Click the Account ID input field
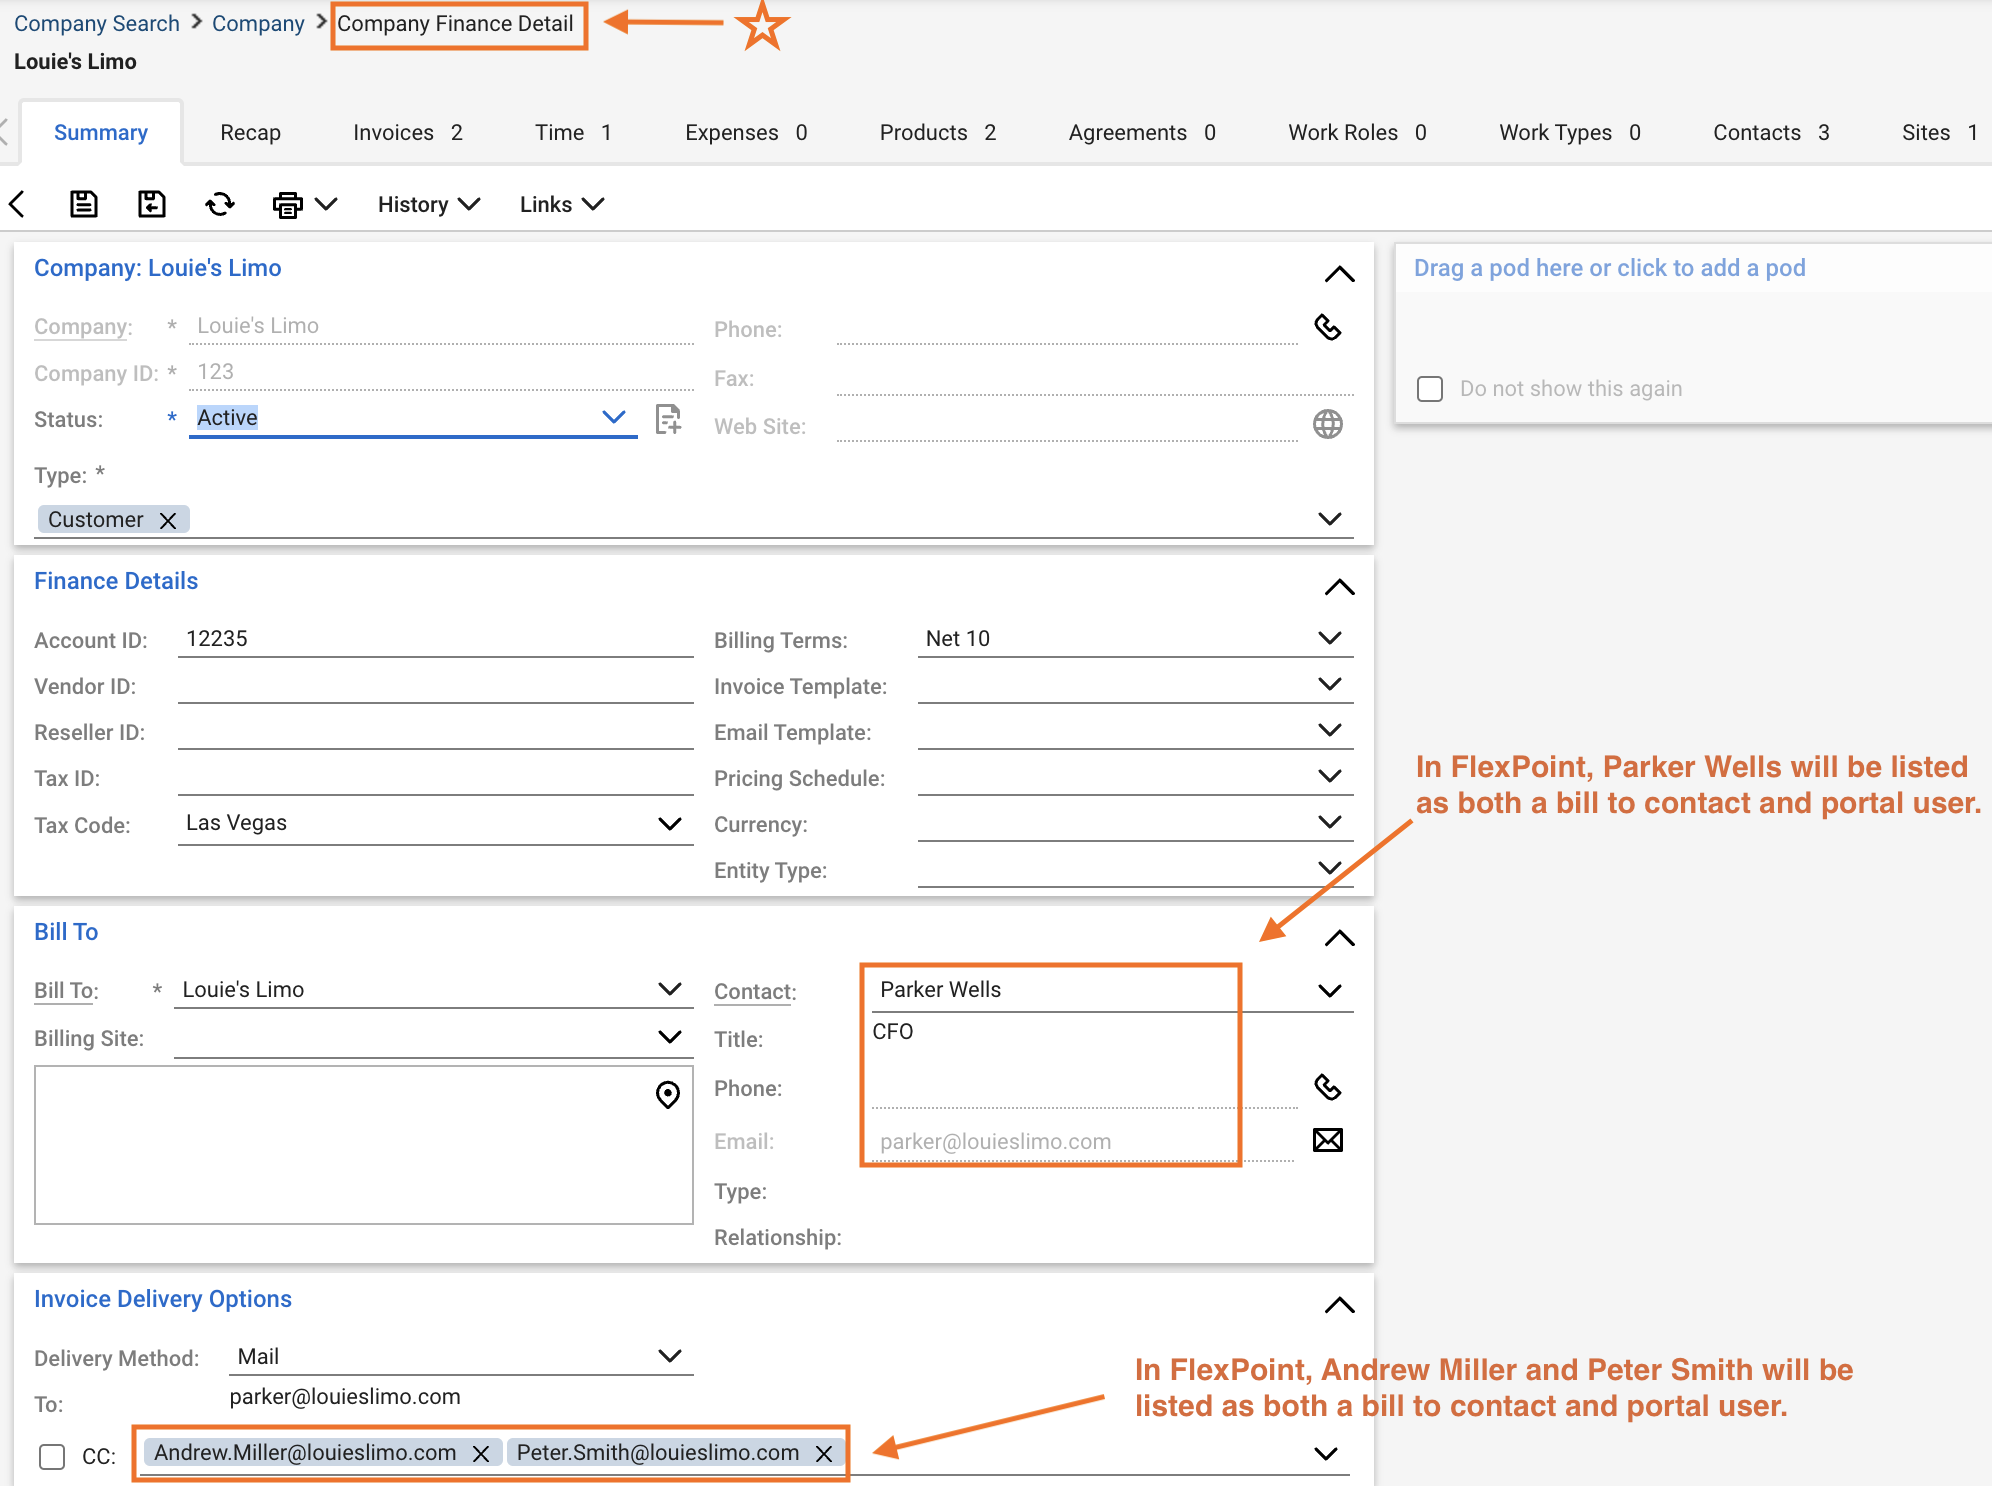Viewport: 1992px width, 1486px height. click(436, 639)
